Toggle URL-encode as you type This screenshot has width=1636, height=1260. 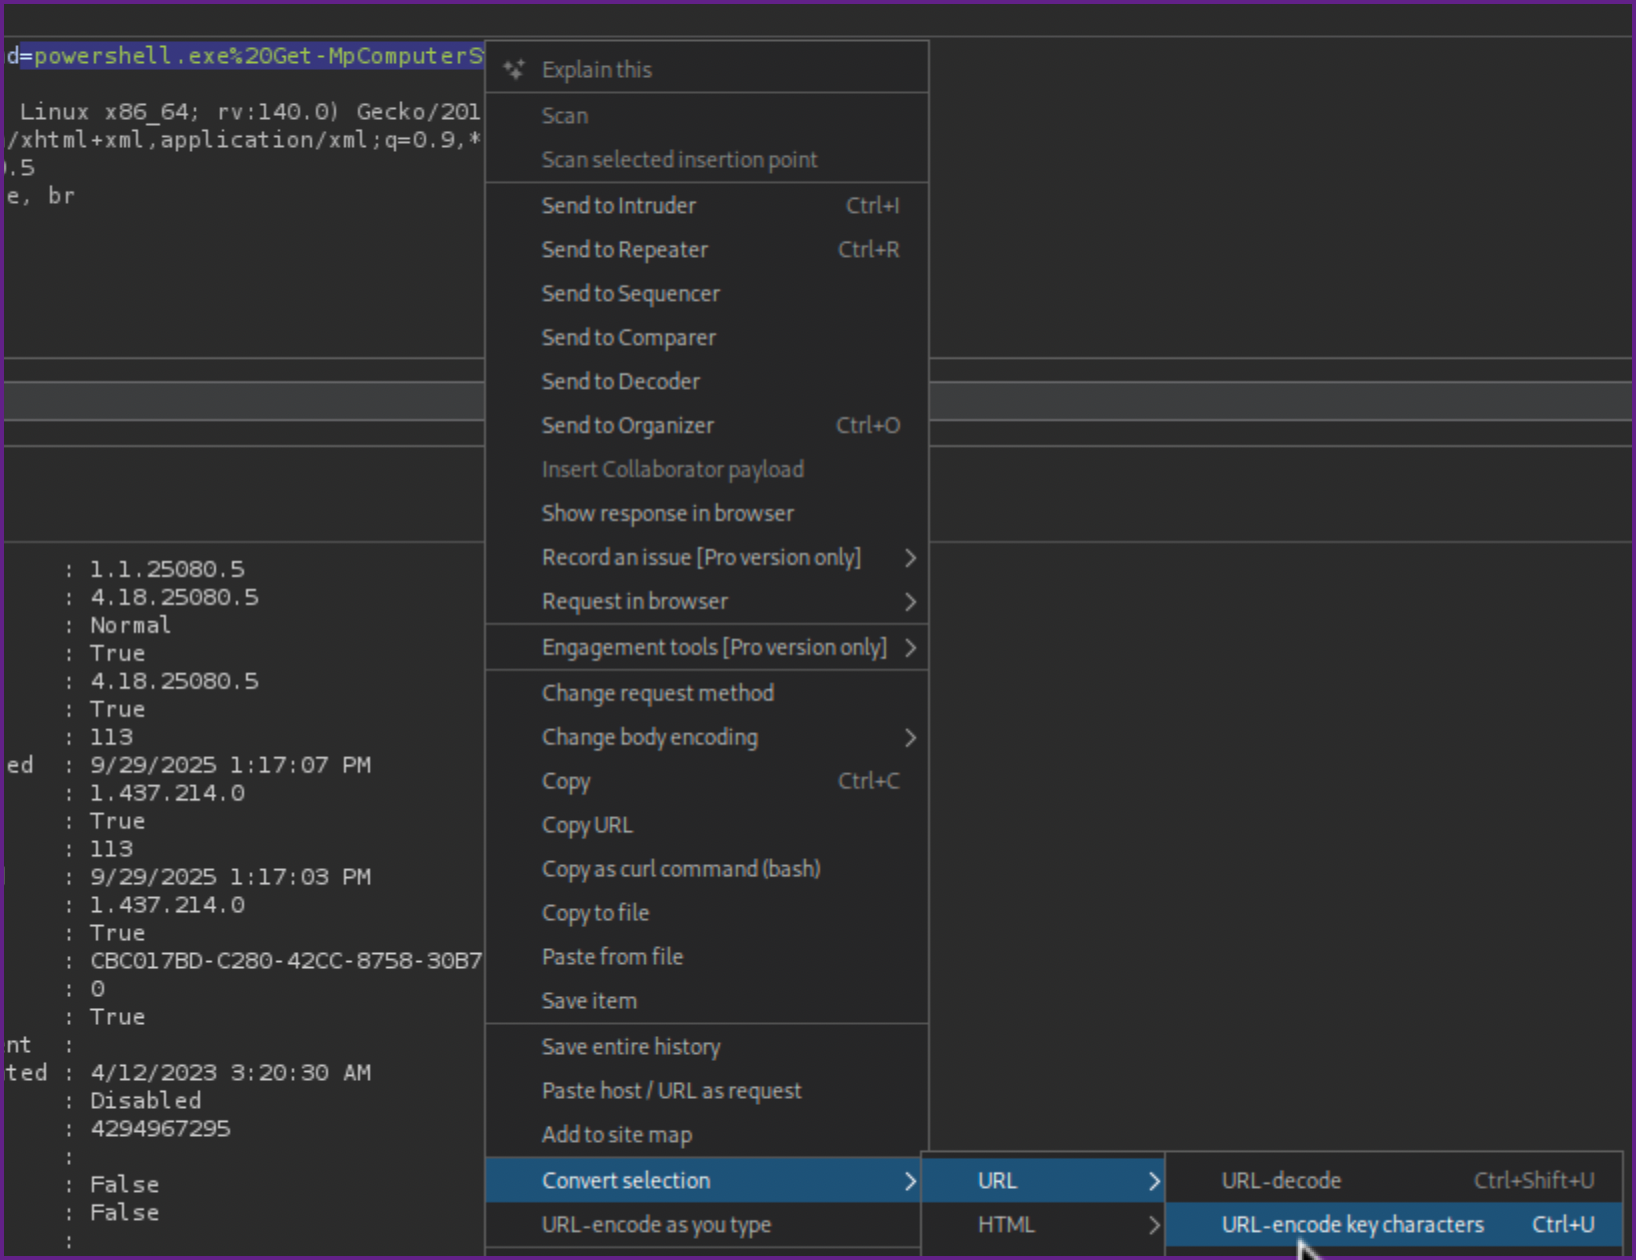tap(656, 1225)
